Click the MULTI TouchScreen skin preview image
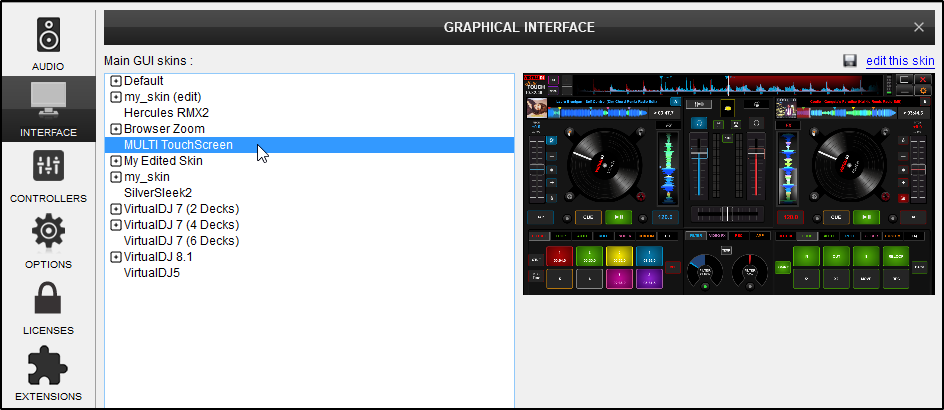 coord(727,184)
